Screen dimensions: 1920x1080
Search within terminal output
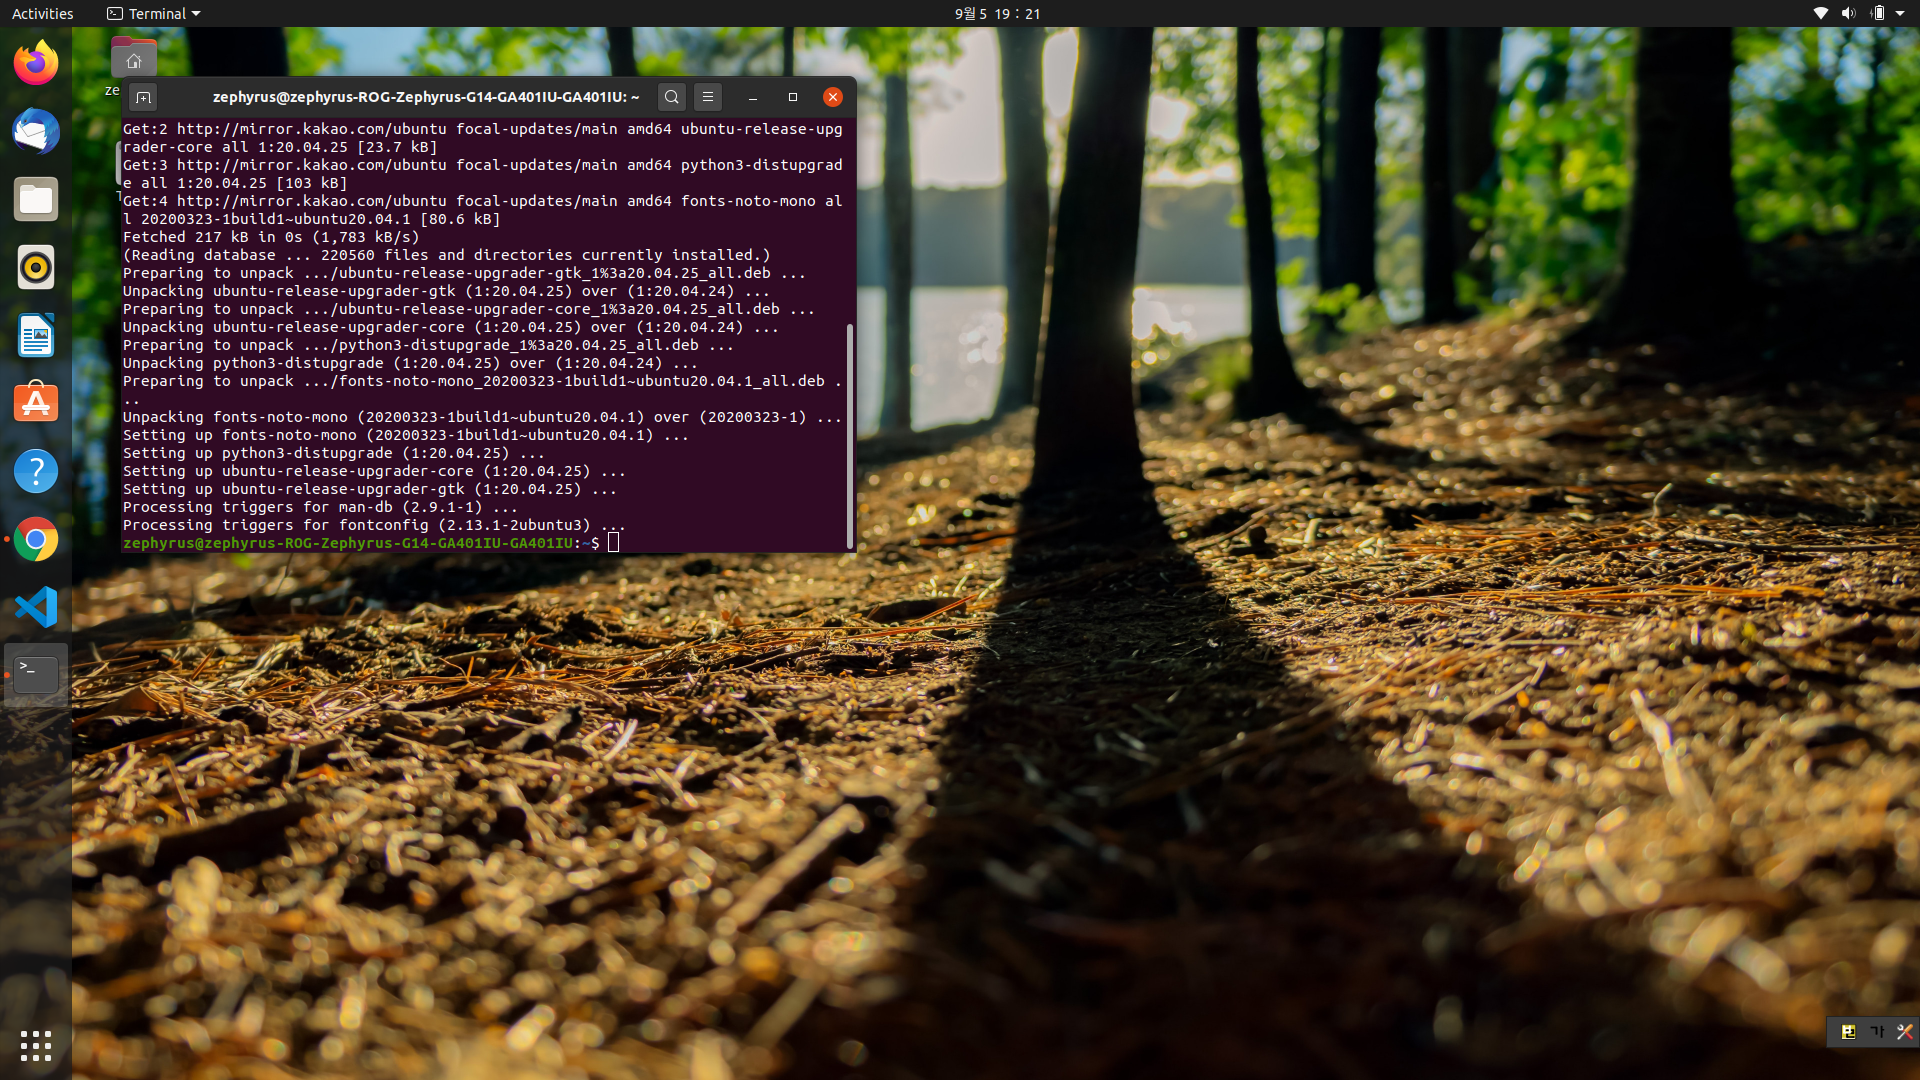[x=672, y=97]
